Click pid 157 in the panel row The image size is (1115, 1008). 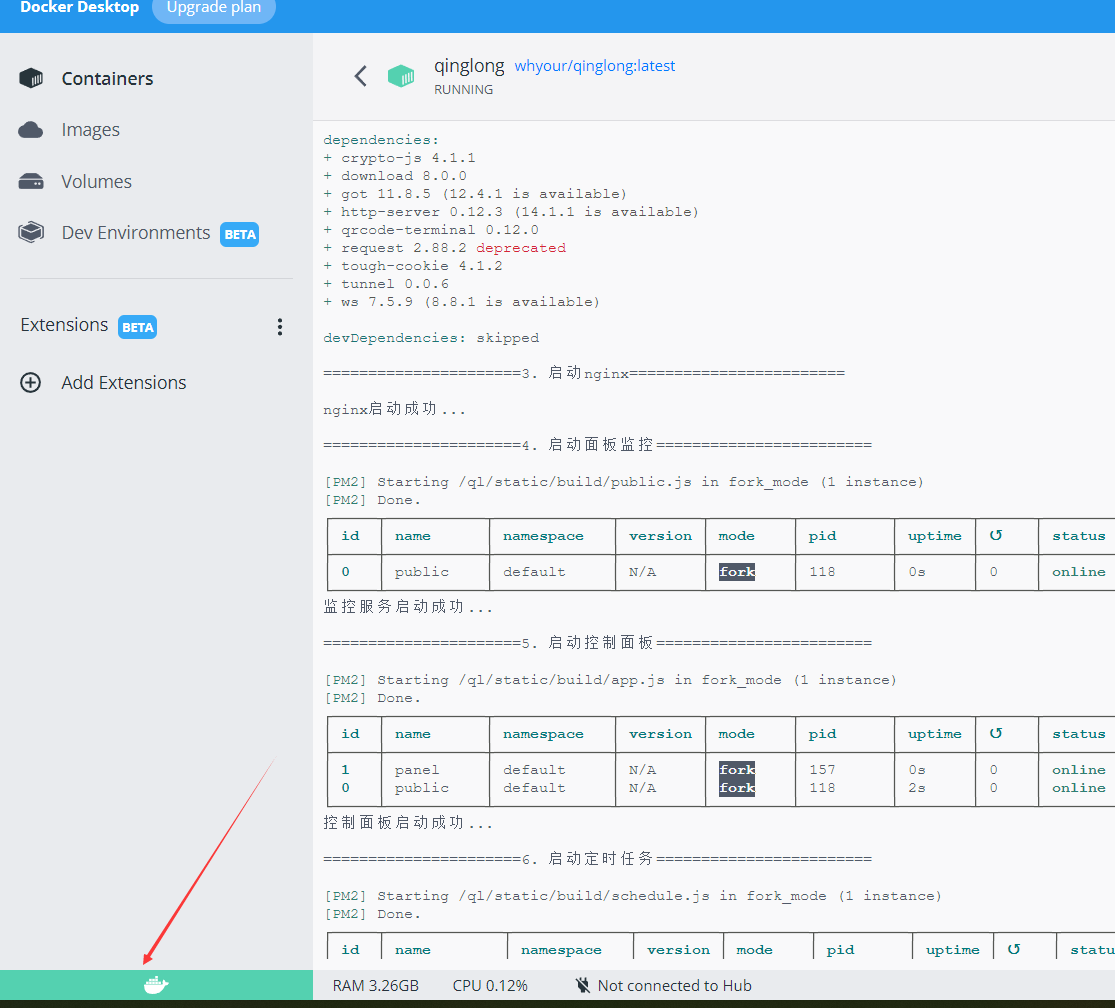822,770
